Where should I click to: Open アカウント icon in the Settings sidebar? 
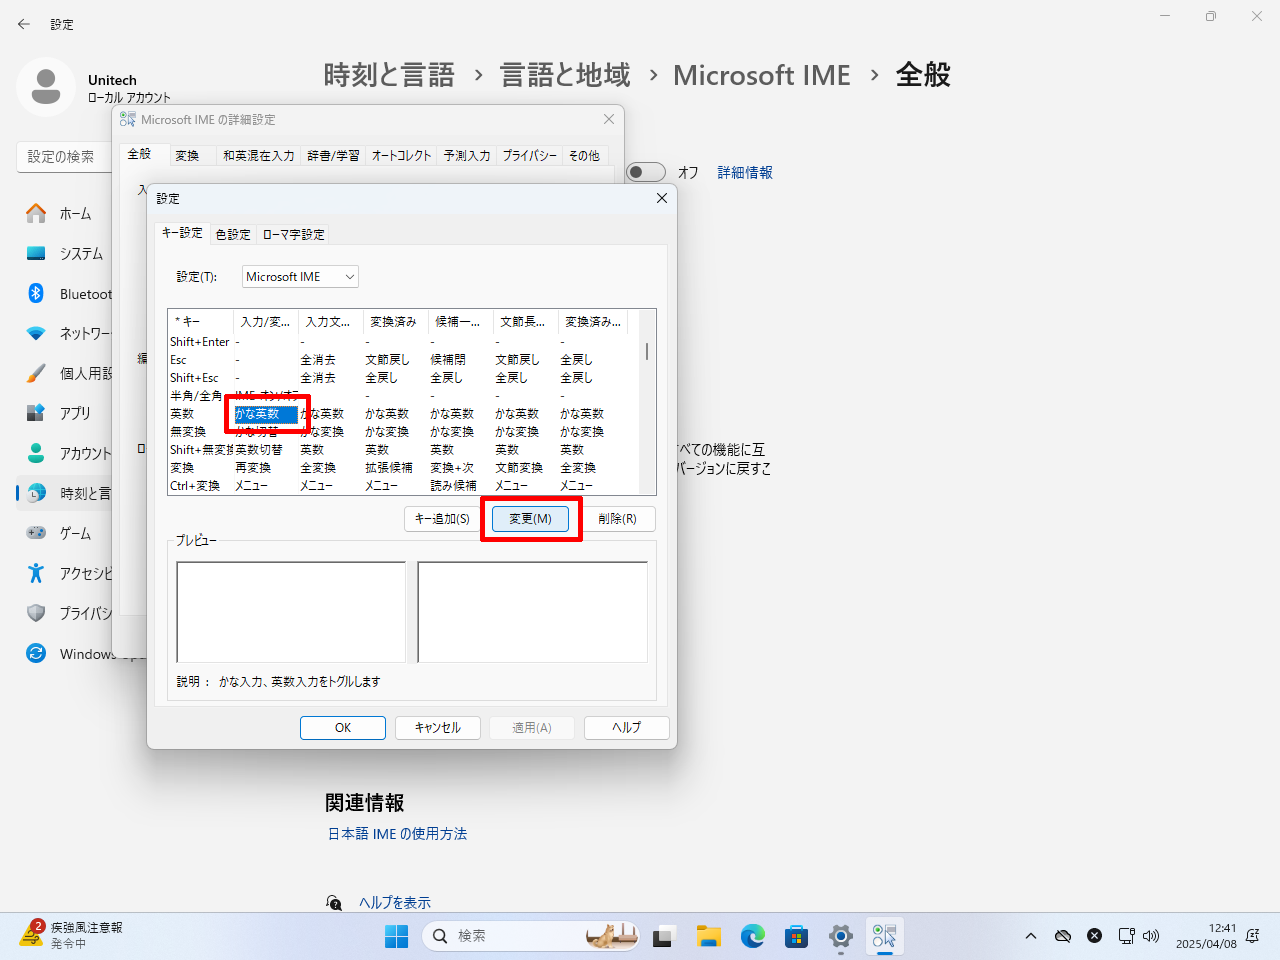36,453
